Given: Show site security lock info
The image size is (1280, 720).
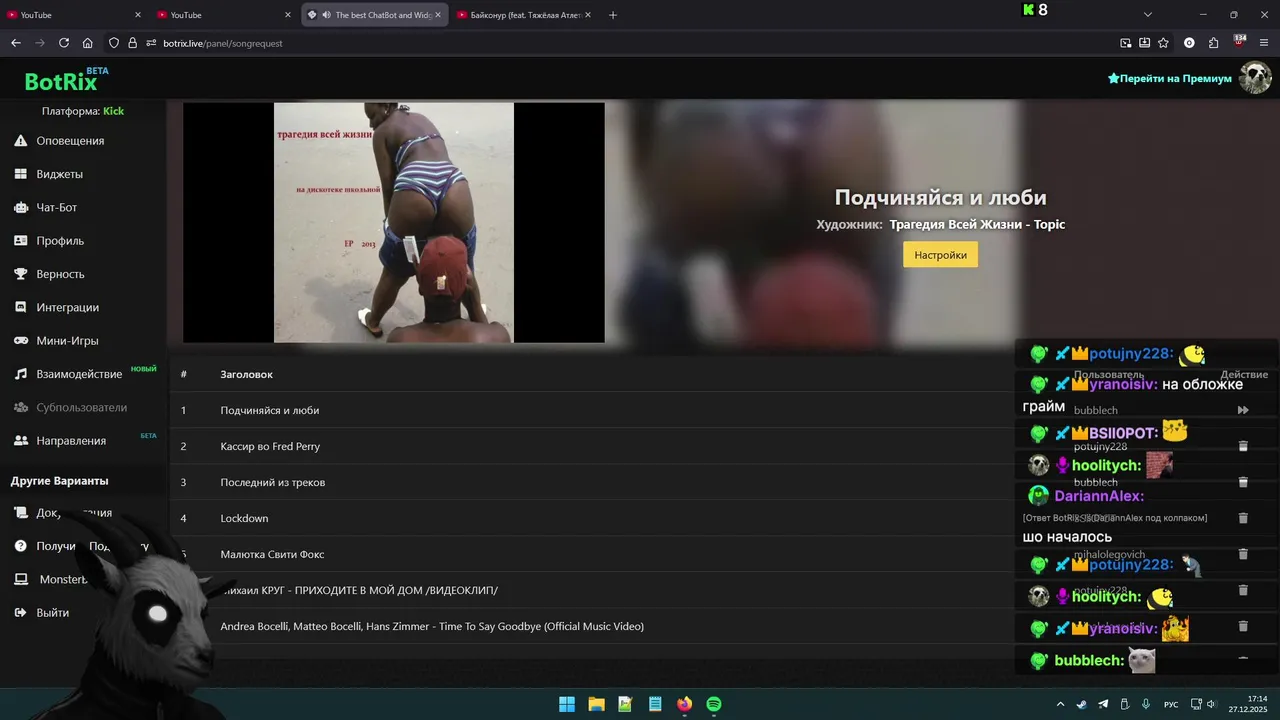Looking at the screenshot, I should pyautogui.click(x=132, y=43).
